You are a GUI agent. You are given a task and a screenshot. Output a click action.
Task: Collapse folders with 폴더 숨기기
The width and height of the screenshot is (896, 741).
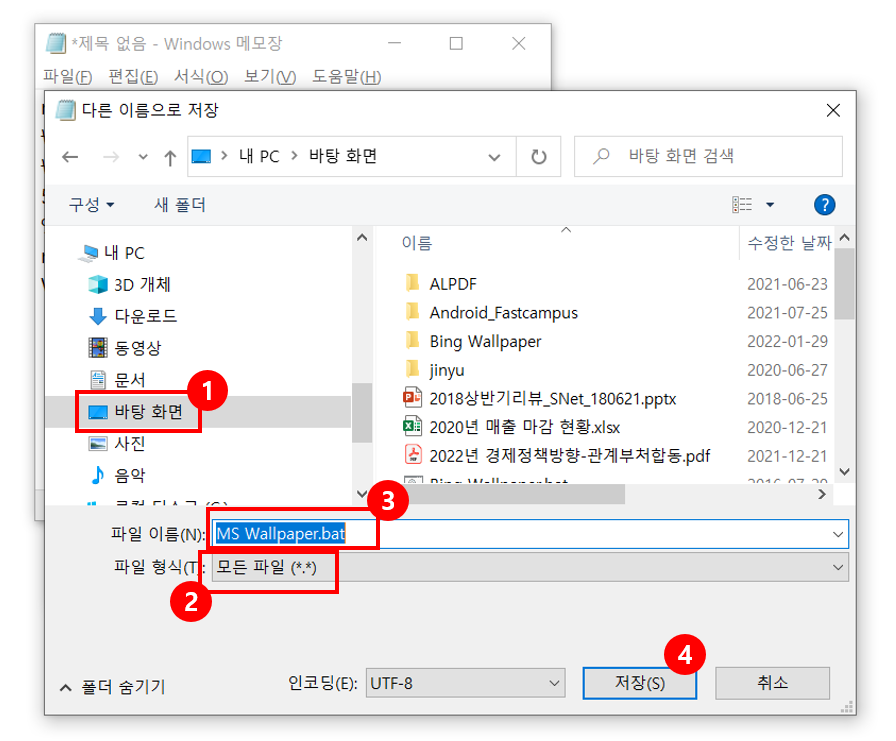coord(113,687)
